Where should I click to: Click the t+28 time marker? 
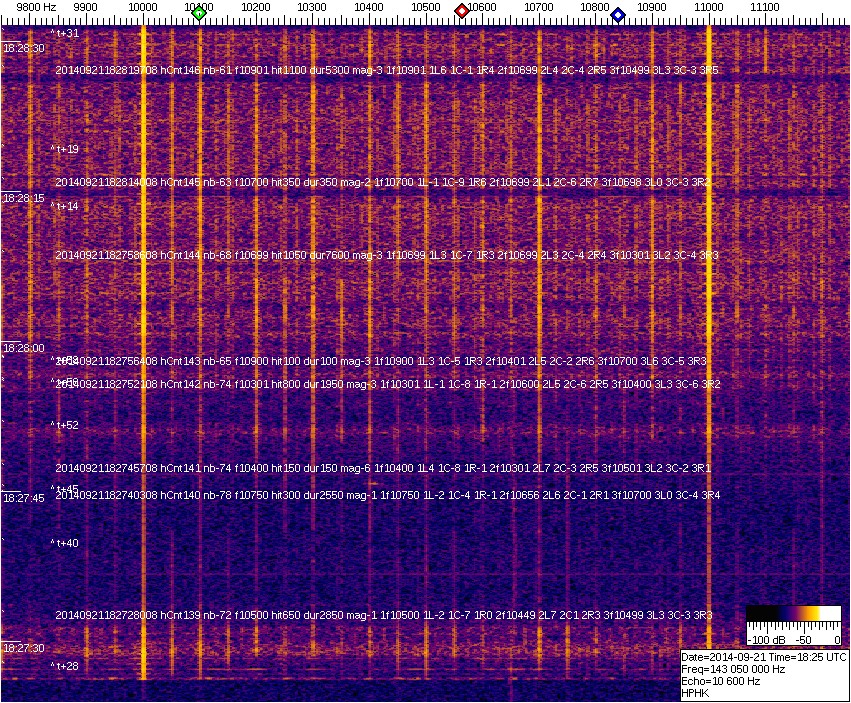(66, 666)
